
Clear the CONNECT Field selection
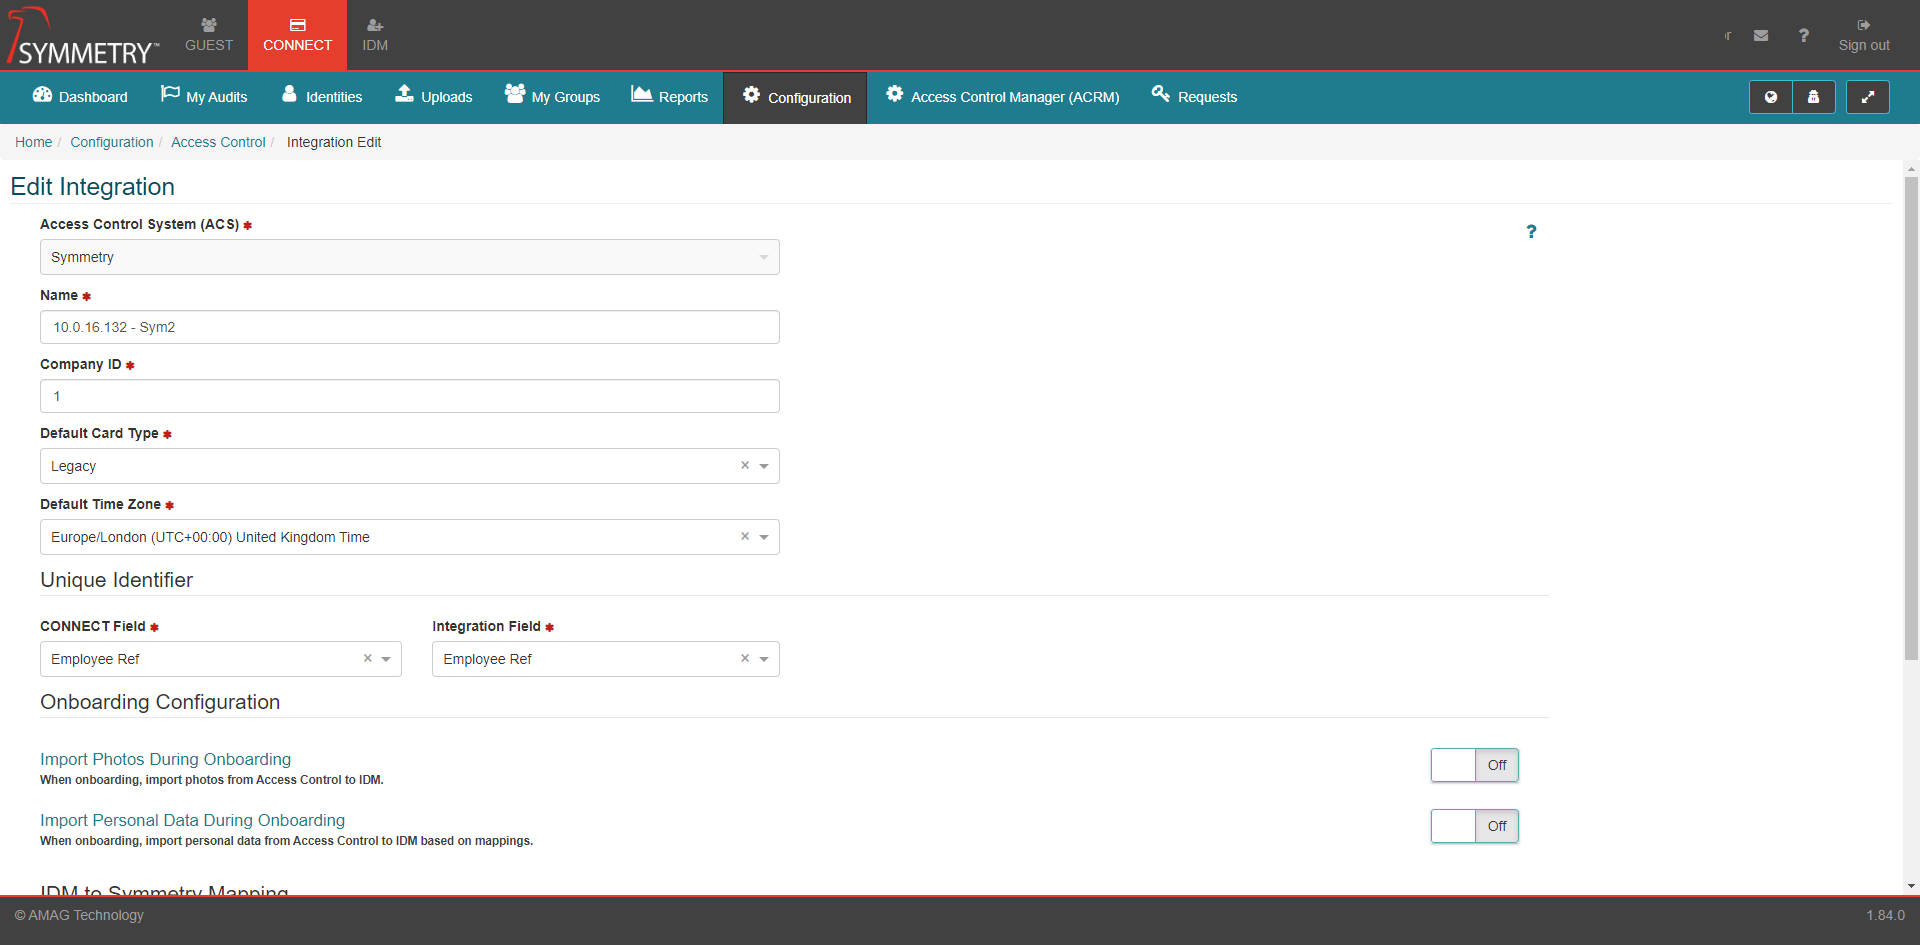click(x=367, y=658)
